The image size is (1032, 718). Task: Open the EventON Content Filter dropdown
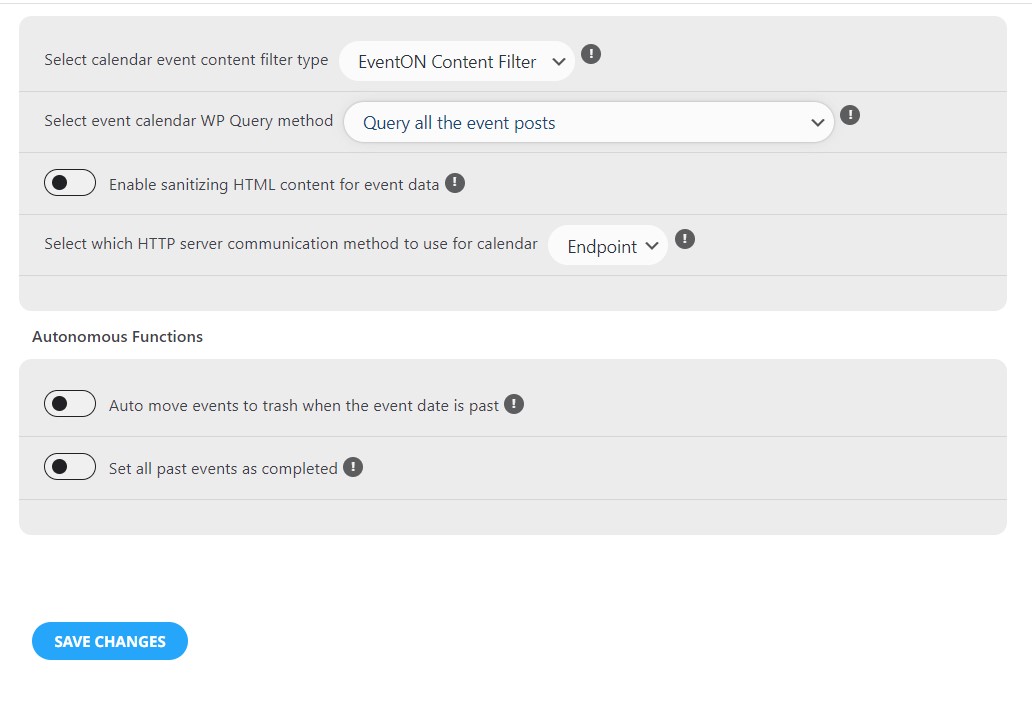pyautogui.click(x=457, y=61)
